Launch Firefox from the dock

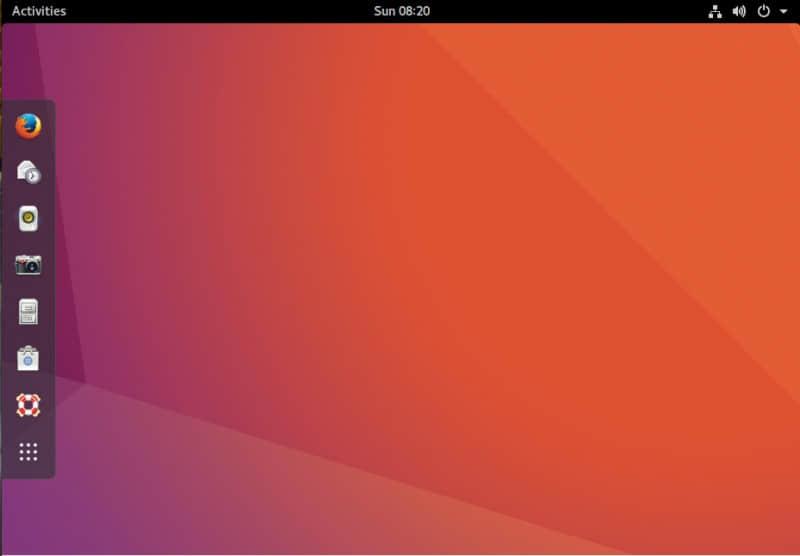pos(28,127)
